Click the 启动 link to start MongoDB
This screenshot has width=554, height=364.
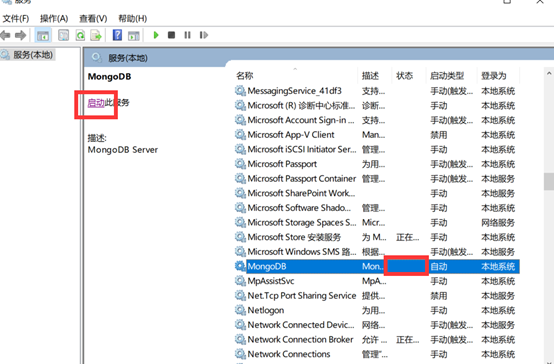tap(96, 103)
